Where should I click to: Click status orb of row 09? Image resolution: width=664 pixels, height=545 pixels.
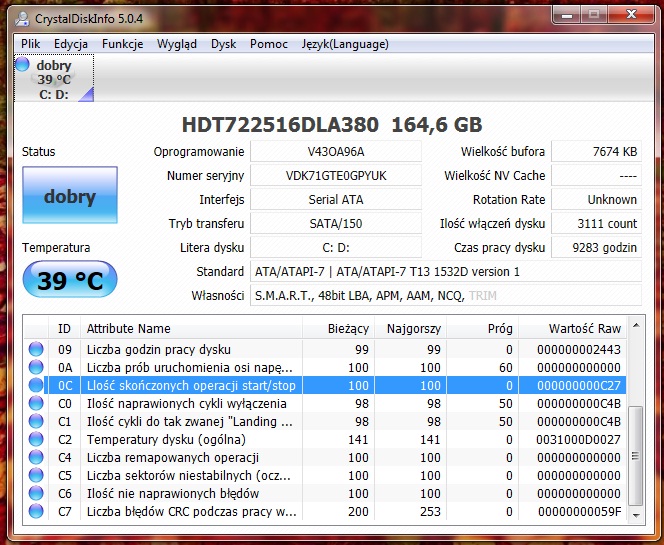[x=36, y=349]
